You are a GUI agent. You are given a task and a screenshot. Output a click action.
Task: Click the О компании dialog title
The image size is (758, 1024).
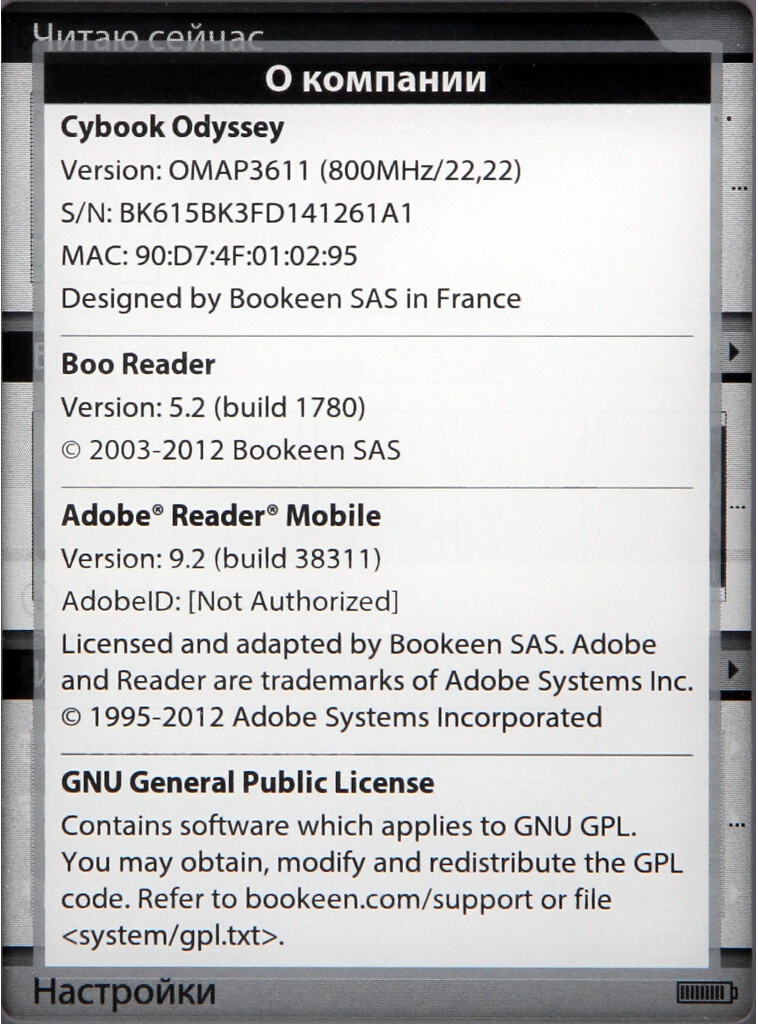click(376, 79)
